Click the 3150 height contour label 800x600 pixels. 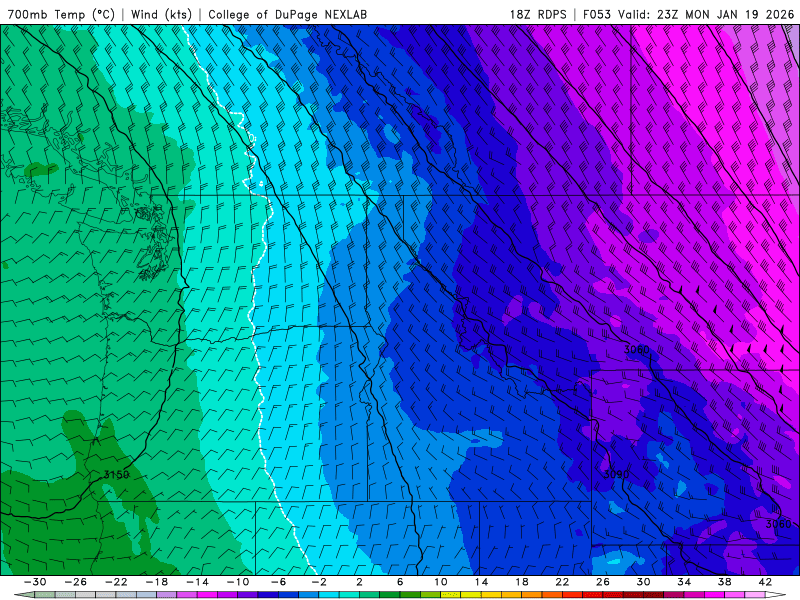116,474
